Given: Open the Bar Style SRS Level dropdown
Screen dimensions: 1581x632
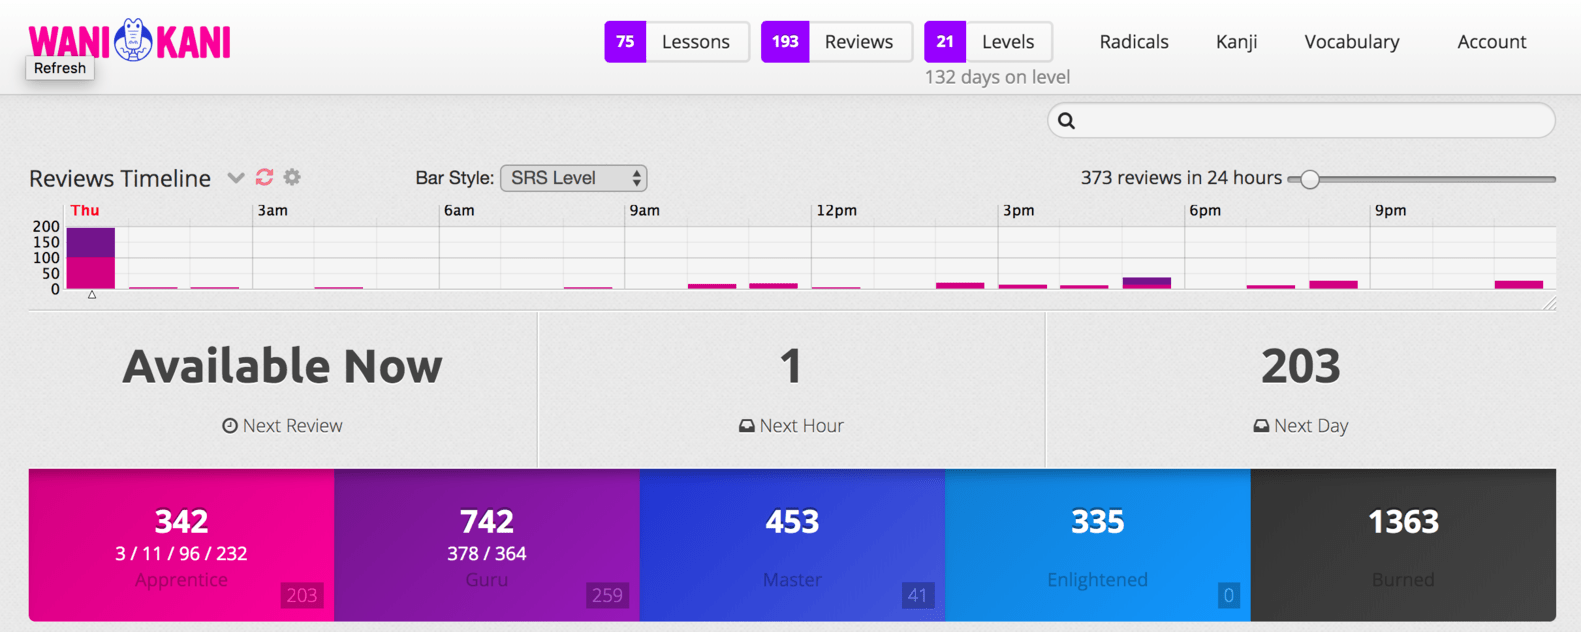Looking at the screenshot, I should [x=573, y=178].
